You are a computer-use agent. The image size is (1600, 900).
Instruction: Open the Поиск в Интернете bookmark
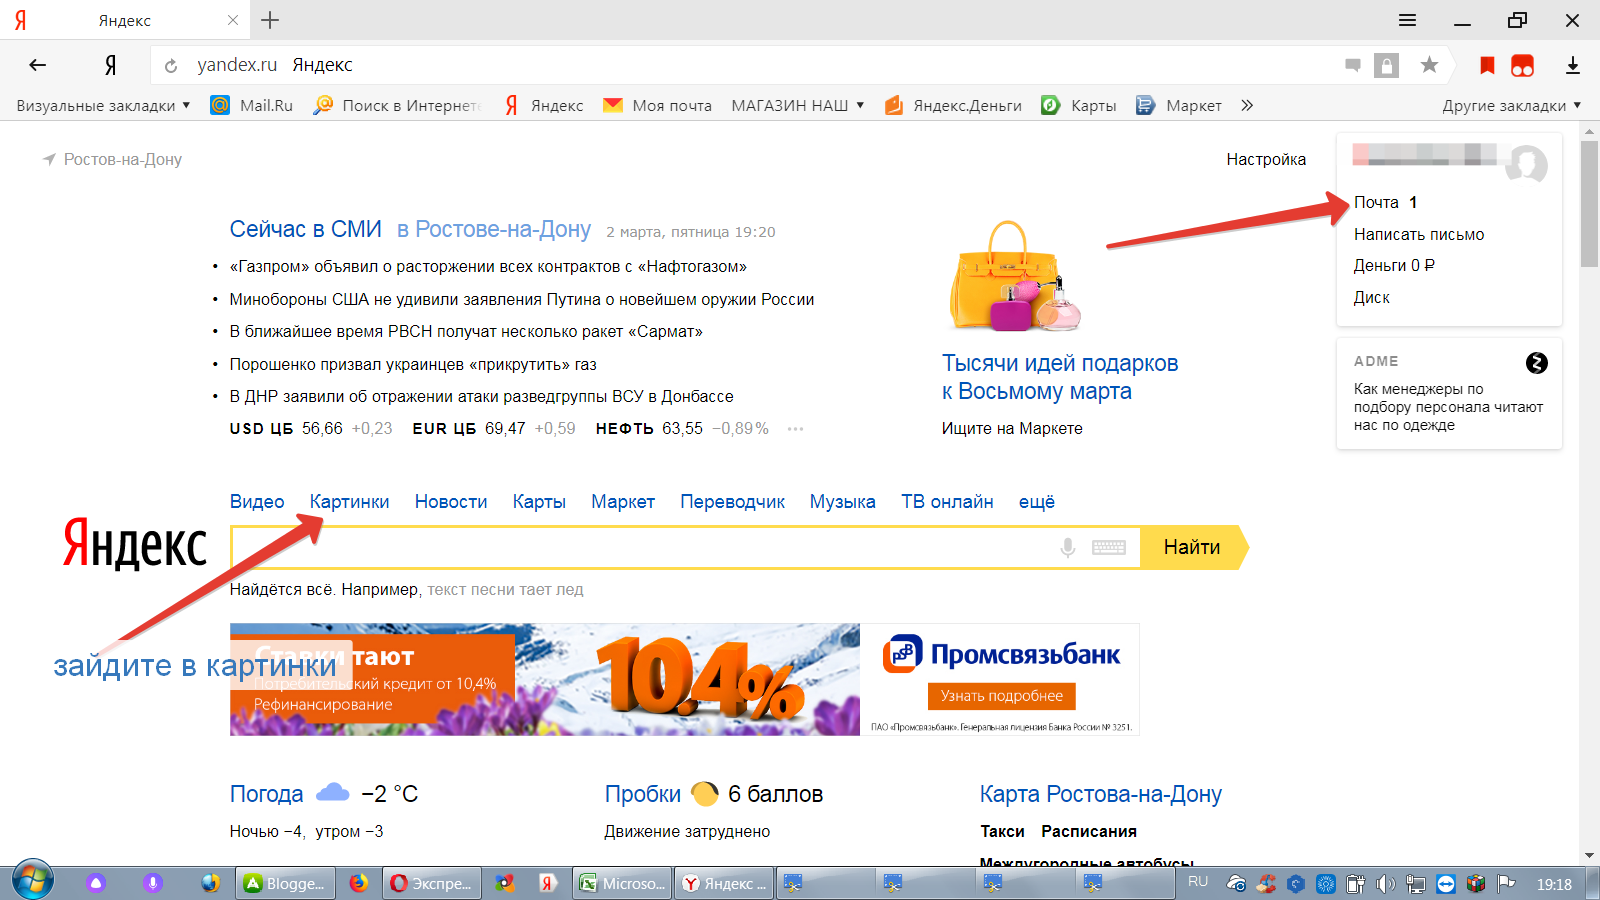click(397, 105)
